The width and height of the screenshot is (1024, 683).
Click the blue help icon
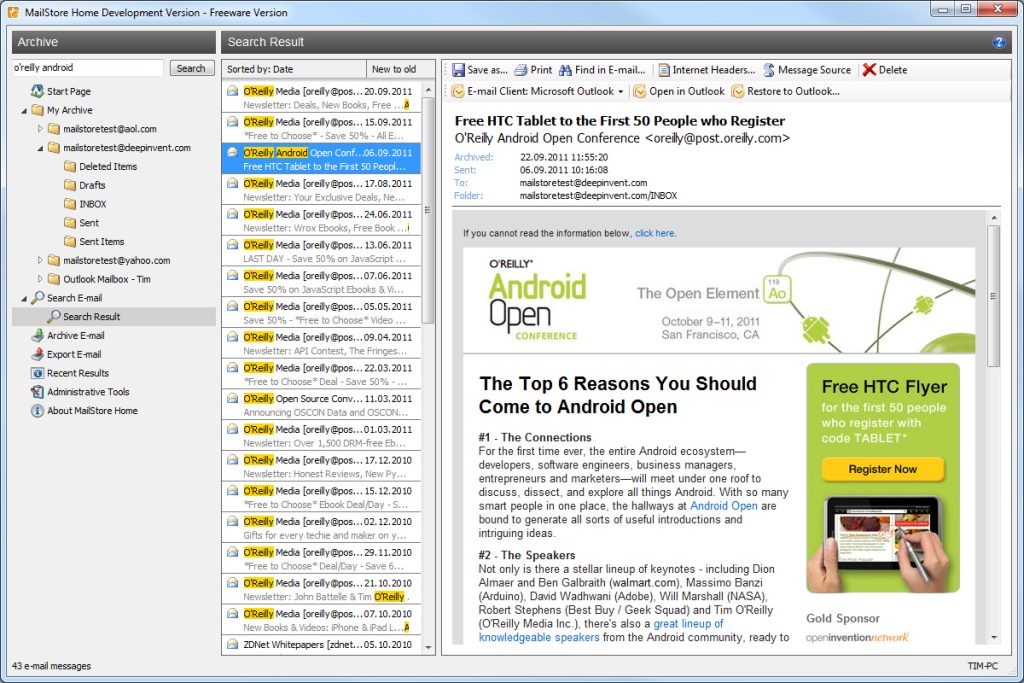pos(998,42)
